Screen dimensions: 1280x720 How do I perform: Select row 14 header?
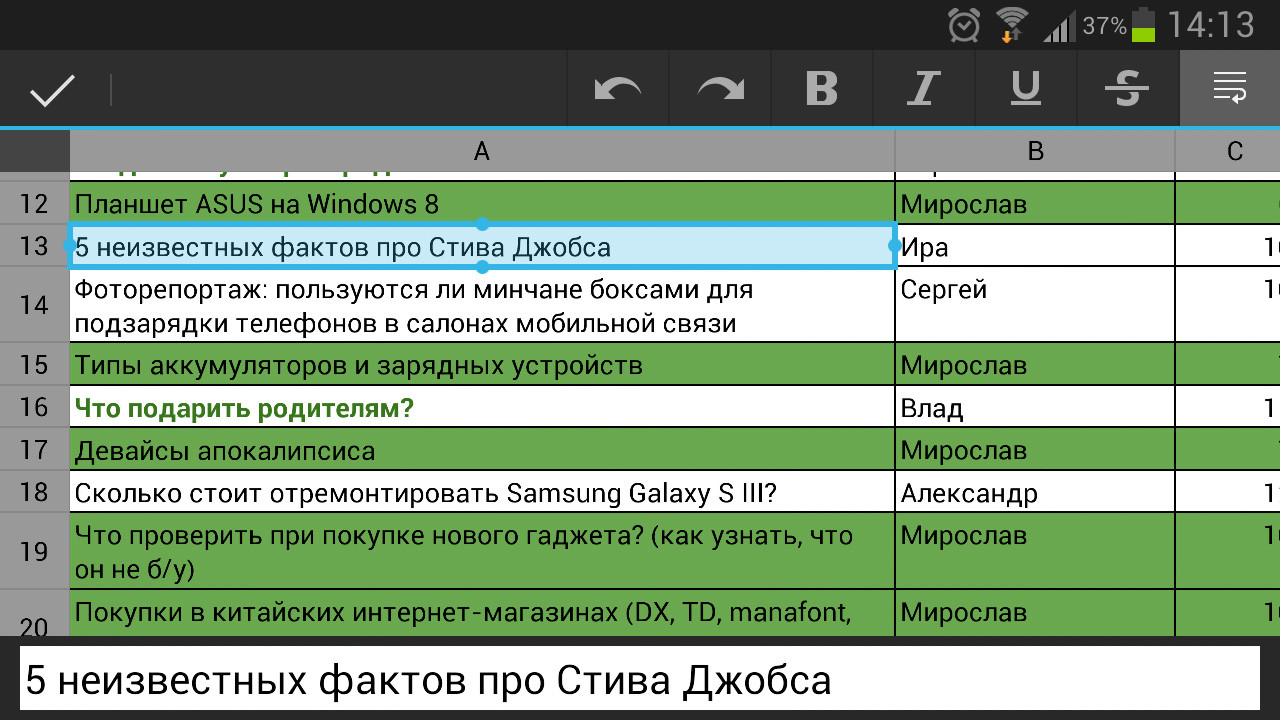pos(34,305)
